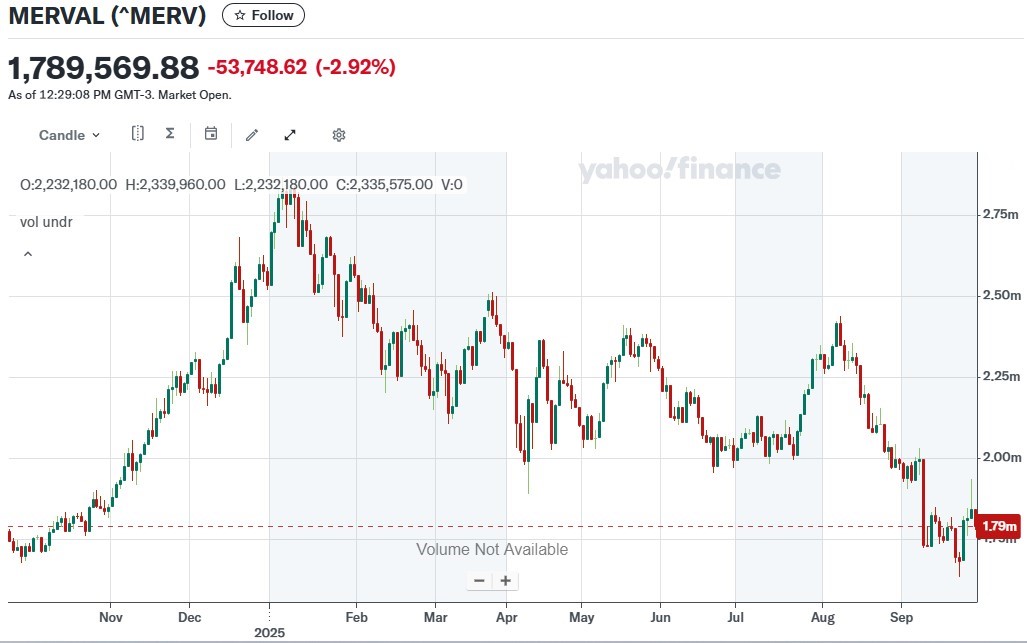Click the 1.79m current price tag
This screenshot has height=643, width=1027.
click(999, 526)
